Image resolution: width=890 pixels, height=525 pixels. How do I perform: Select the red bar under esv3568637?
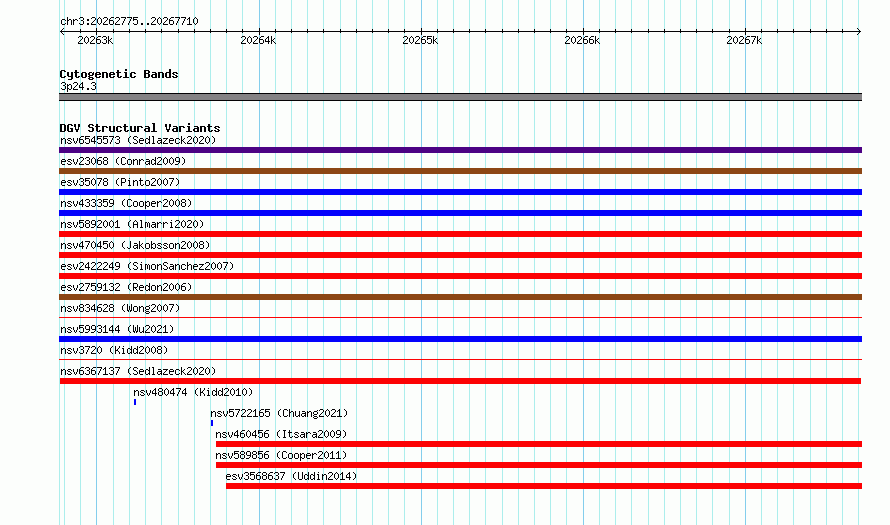point(544,486)
